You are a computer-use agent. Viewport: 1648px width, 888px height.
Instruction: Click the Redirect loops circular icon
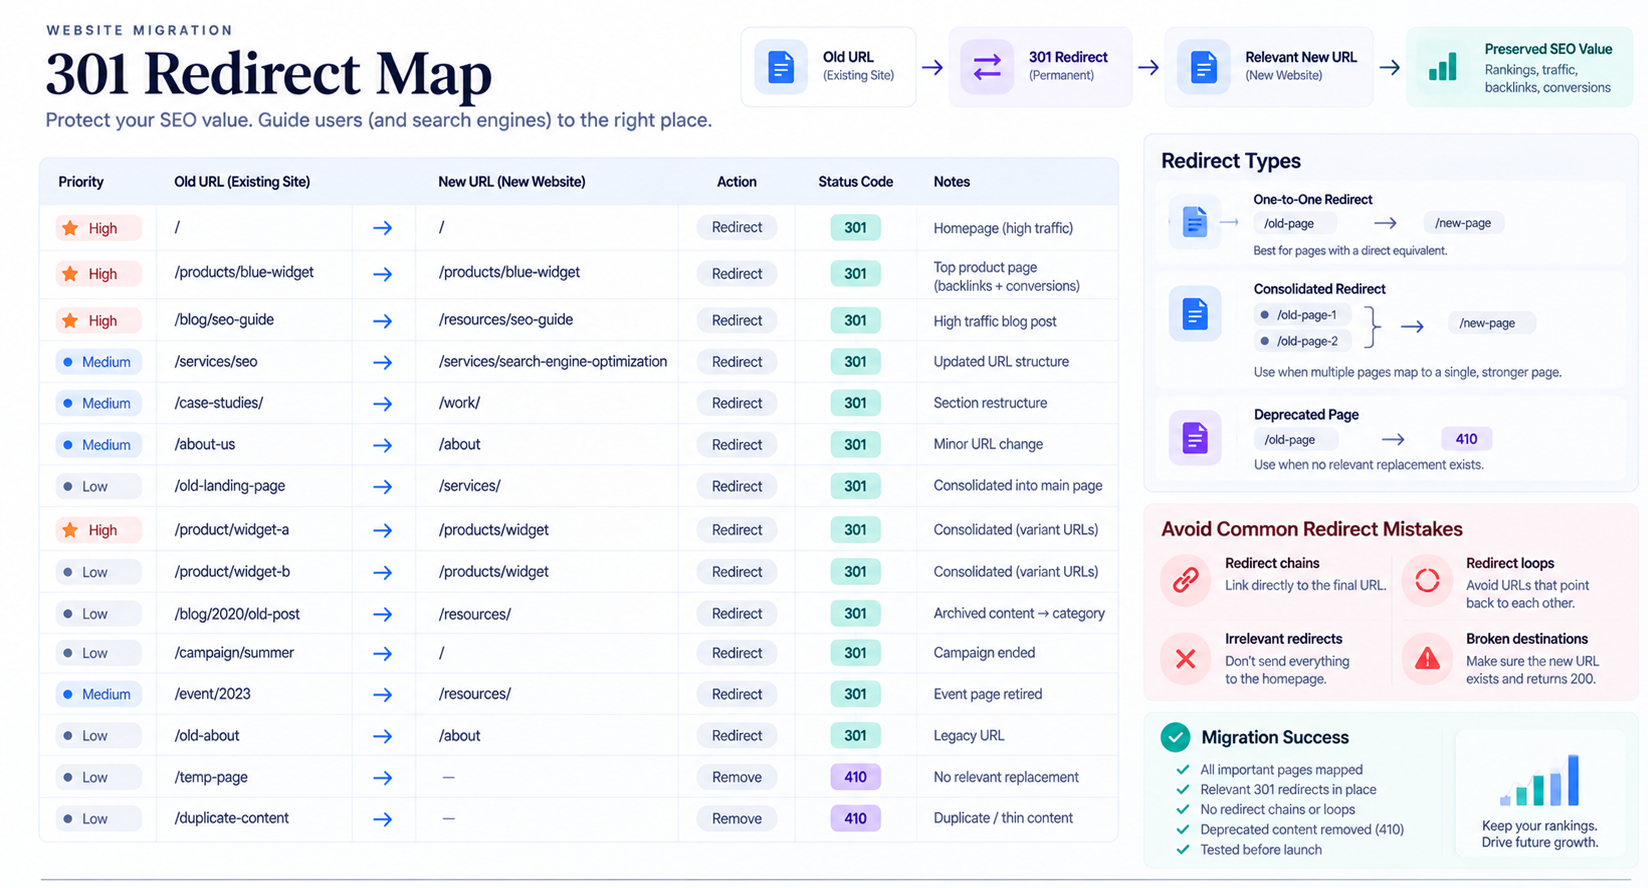pos(1427,580)
